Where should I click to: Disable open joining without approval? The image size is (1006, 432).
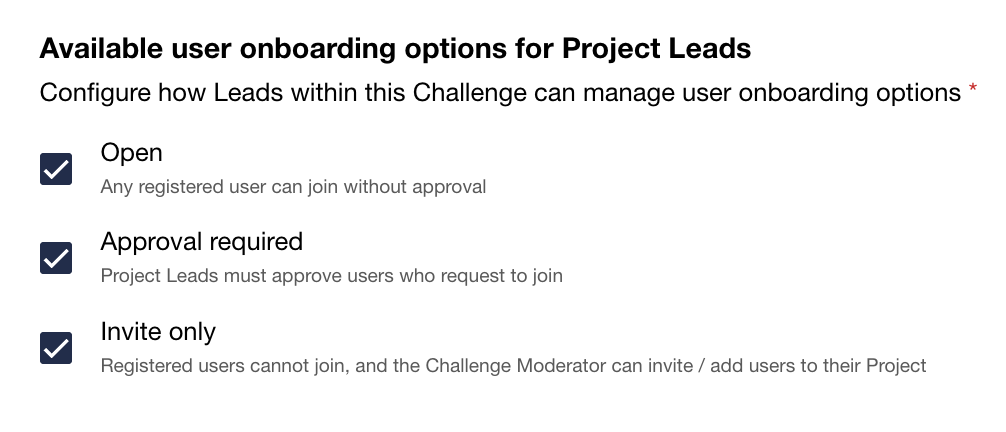(56, 169)
